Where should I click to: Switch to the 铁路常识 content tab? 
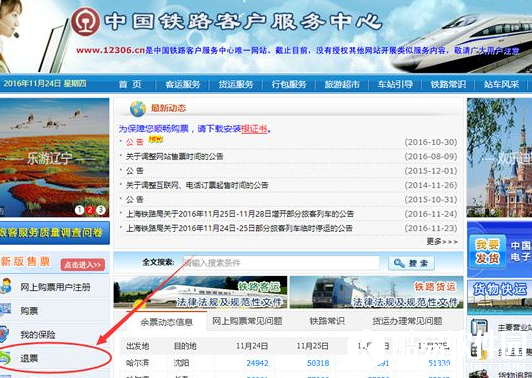(x=327, y=321)
